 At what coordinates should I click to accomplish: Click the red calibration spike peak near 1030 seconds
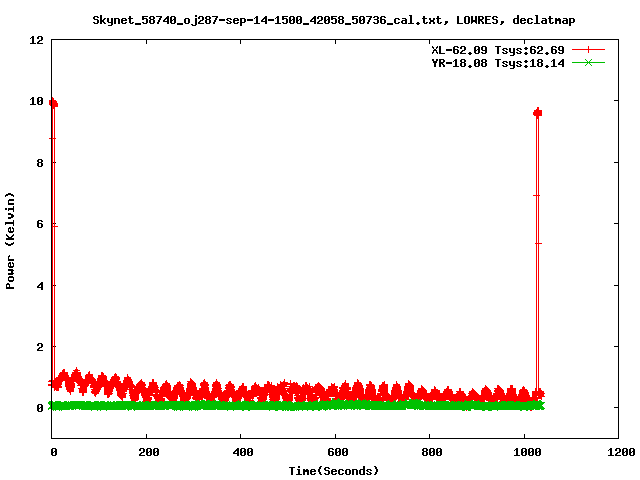point(538,113)
